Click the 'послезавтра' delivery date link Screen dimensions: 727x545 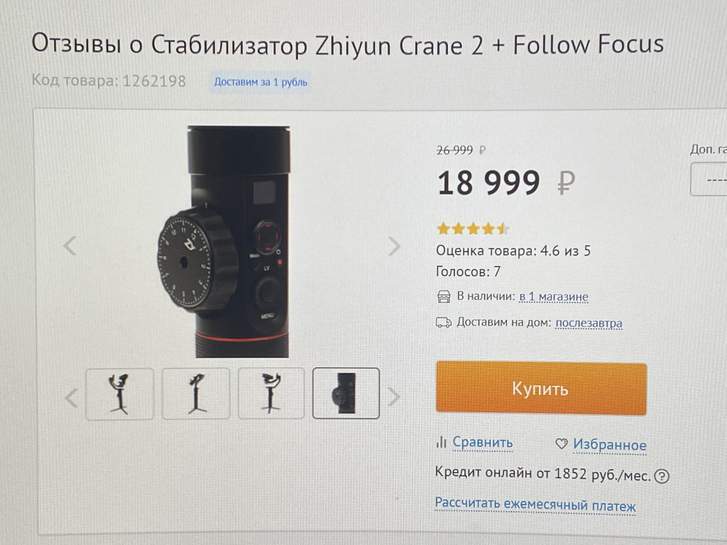coord(589,322)
